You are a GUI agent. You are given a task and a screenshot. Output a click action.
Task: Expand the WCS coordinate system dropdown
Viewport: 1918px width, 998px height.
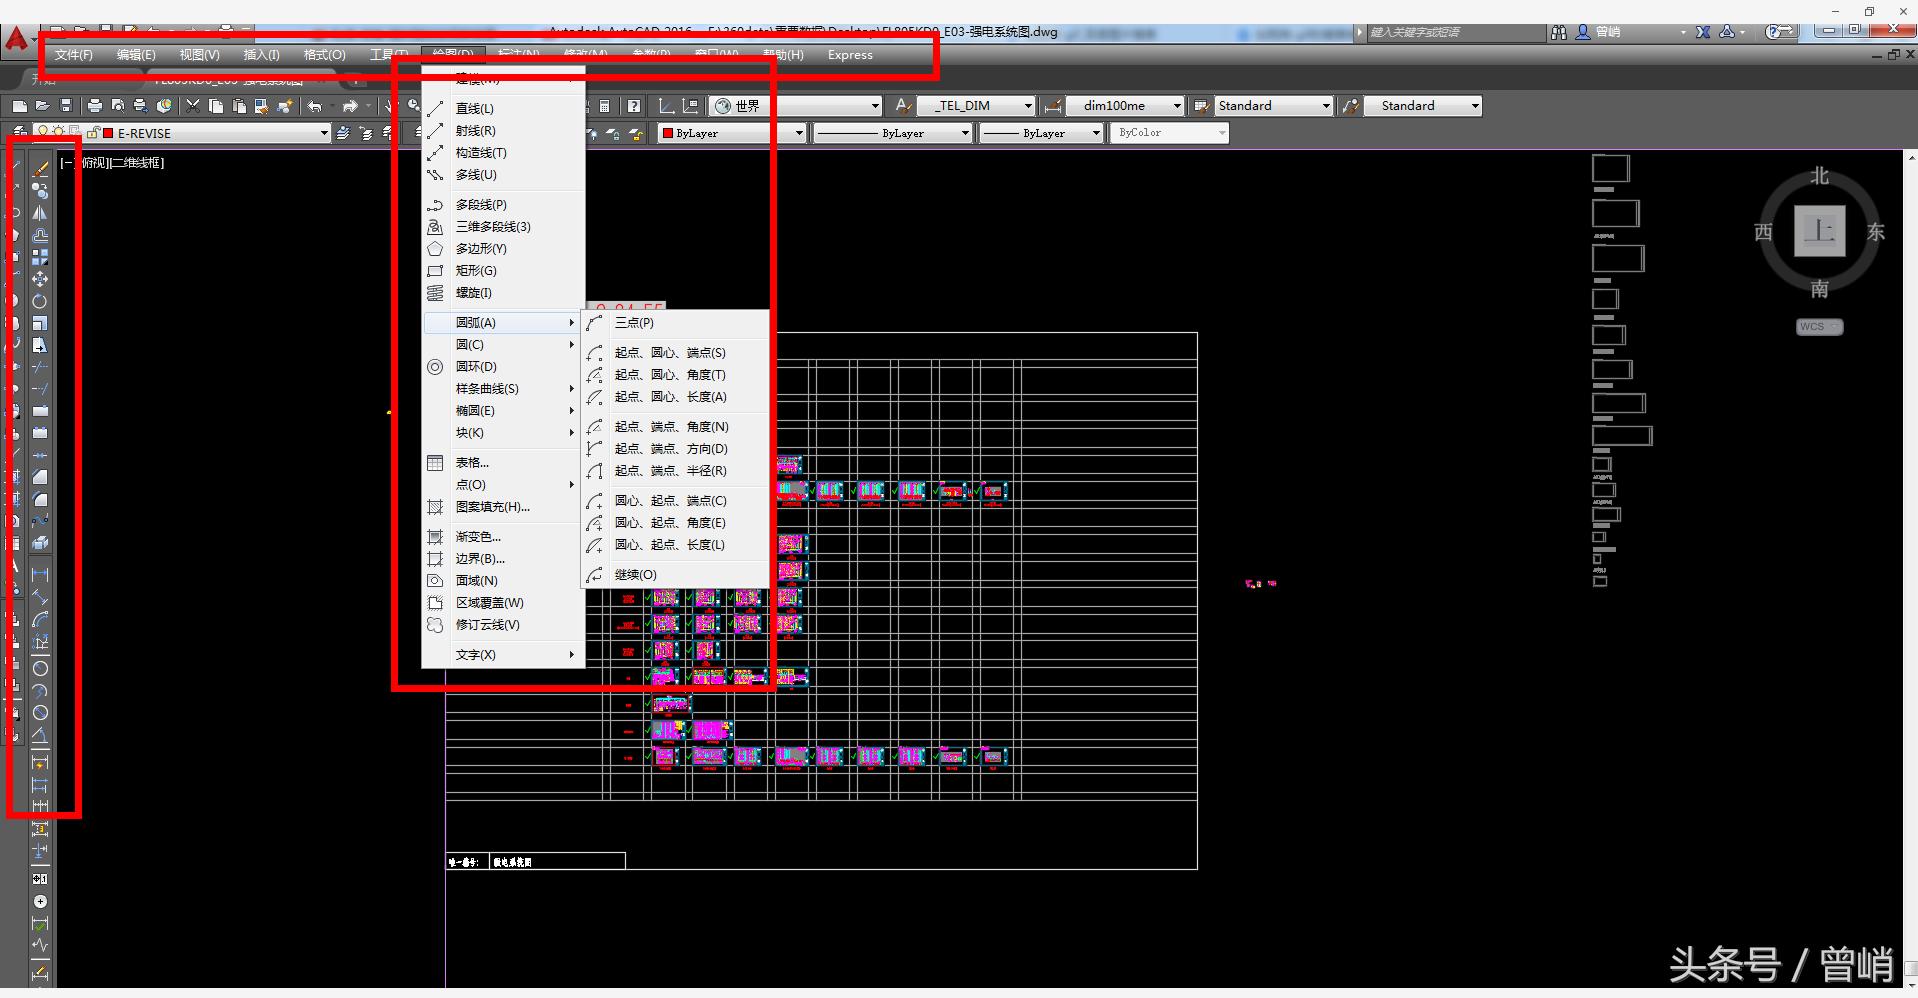(1819, 327)
